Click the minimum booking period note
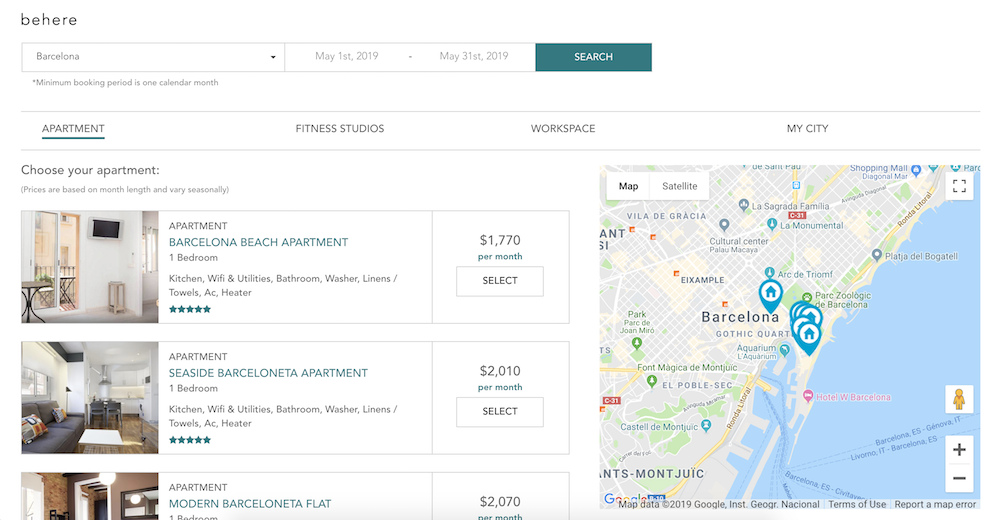1000x520 pixels. tap(125, 82)
